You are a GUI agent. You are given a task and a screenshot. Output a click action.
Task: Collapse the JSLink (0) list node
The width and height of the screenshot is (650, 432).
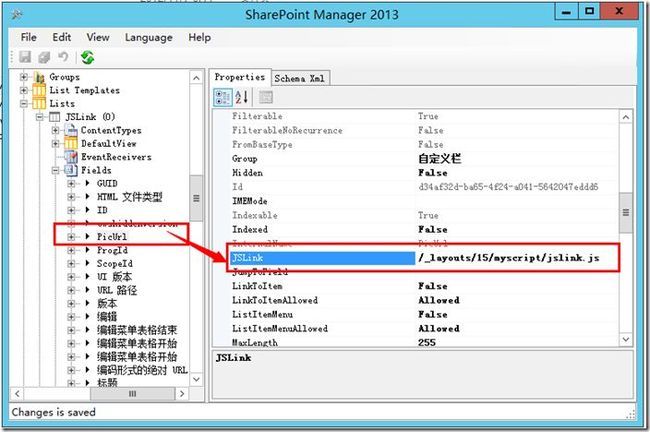pyautogui.click(x=40, y=117)
